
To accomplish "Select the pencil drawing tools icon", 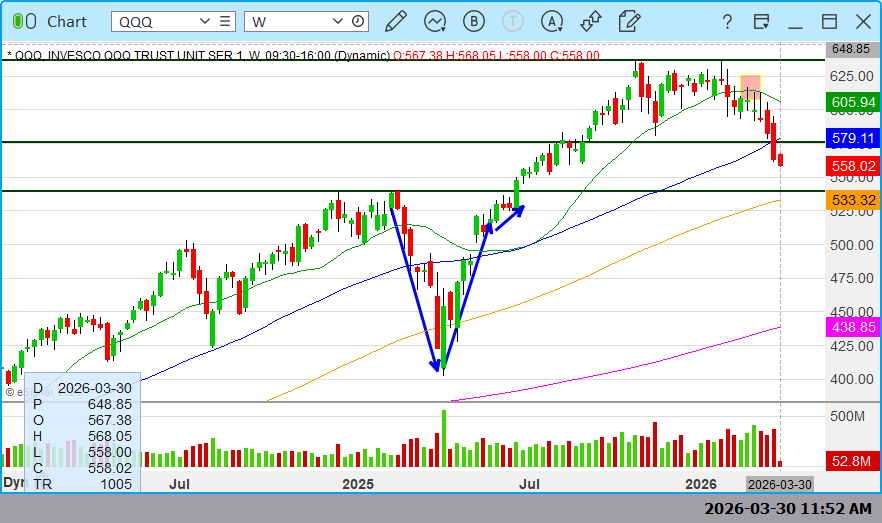I will tap(396, 21).
